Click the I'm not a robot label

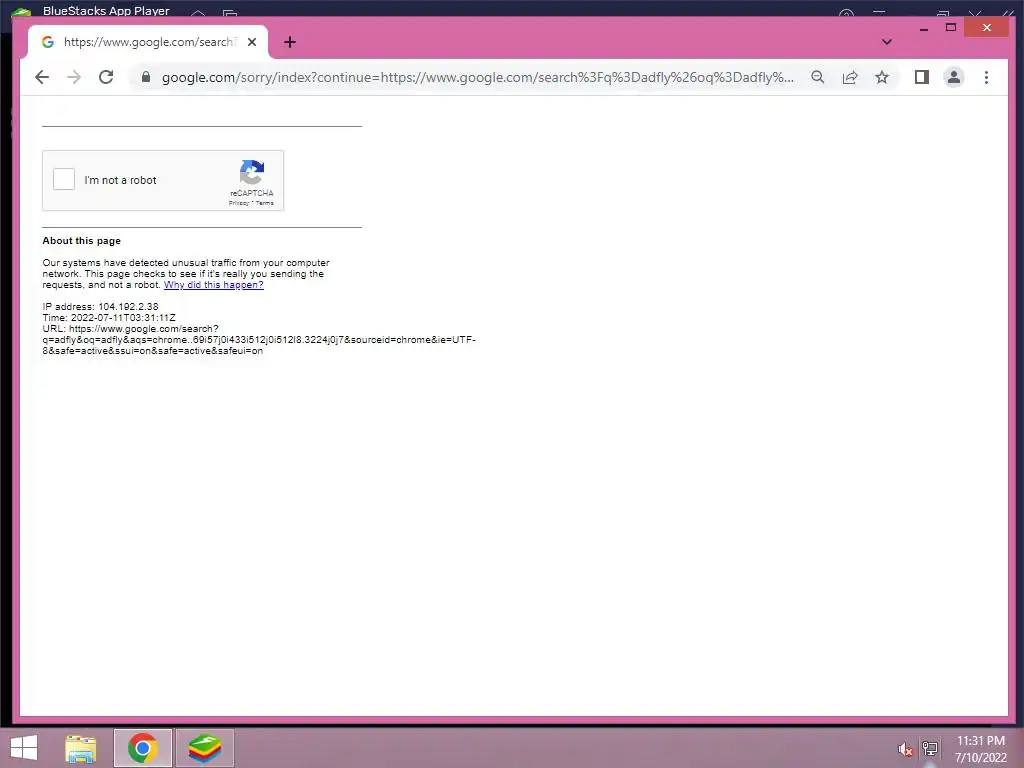pyautogui.click(x=120, y=180)
